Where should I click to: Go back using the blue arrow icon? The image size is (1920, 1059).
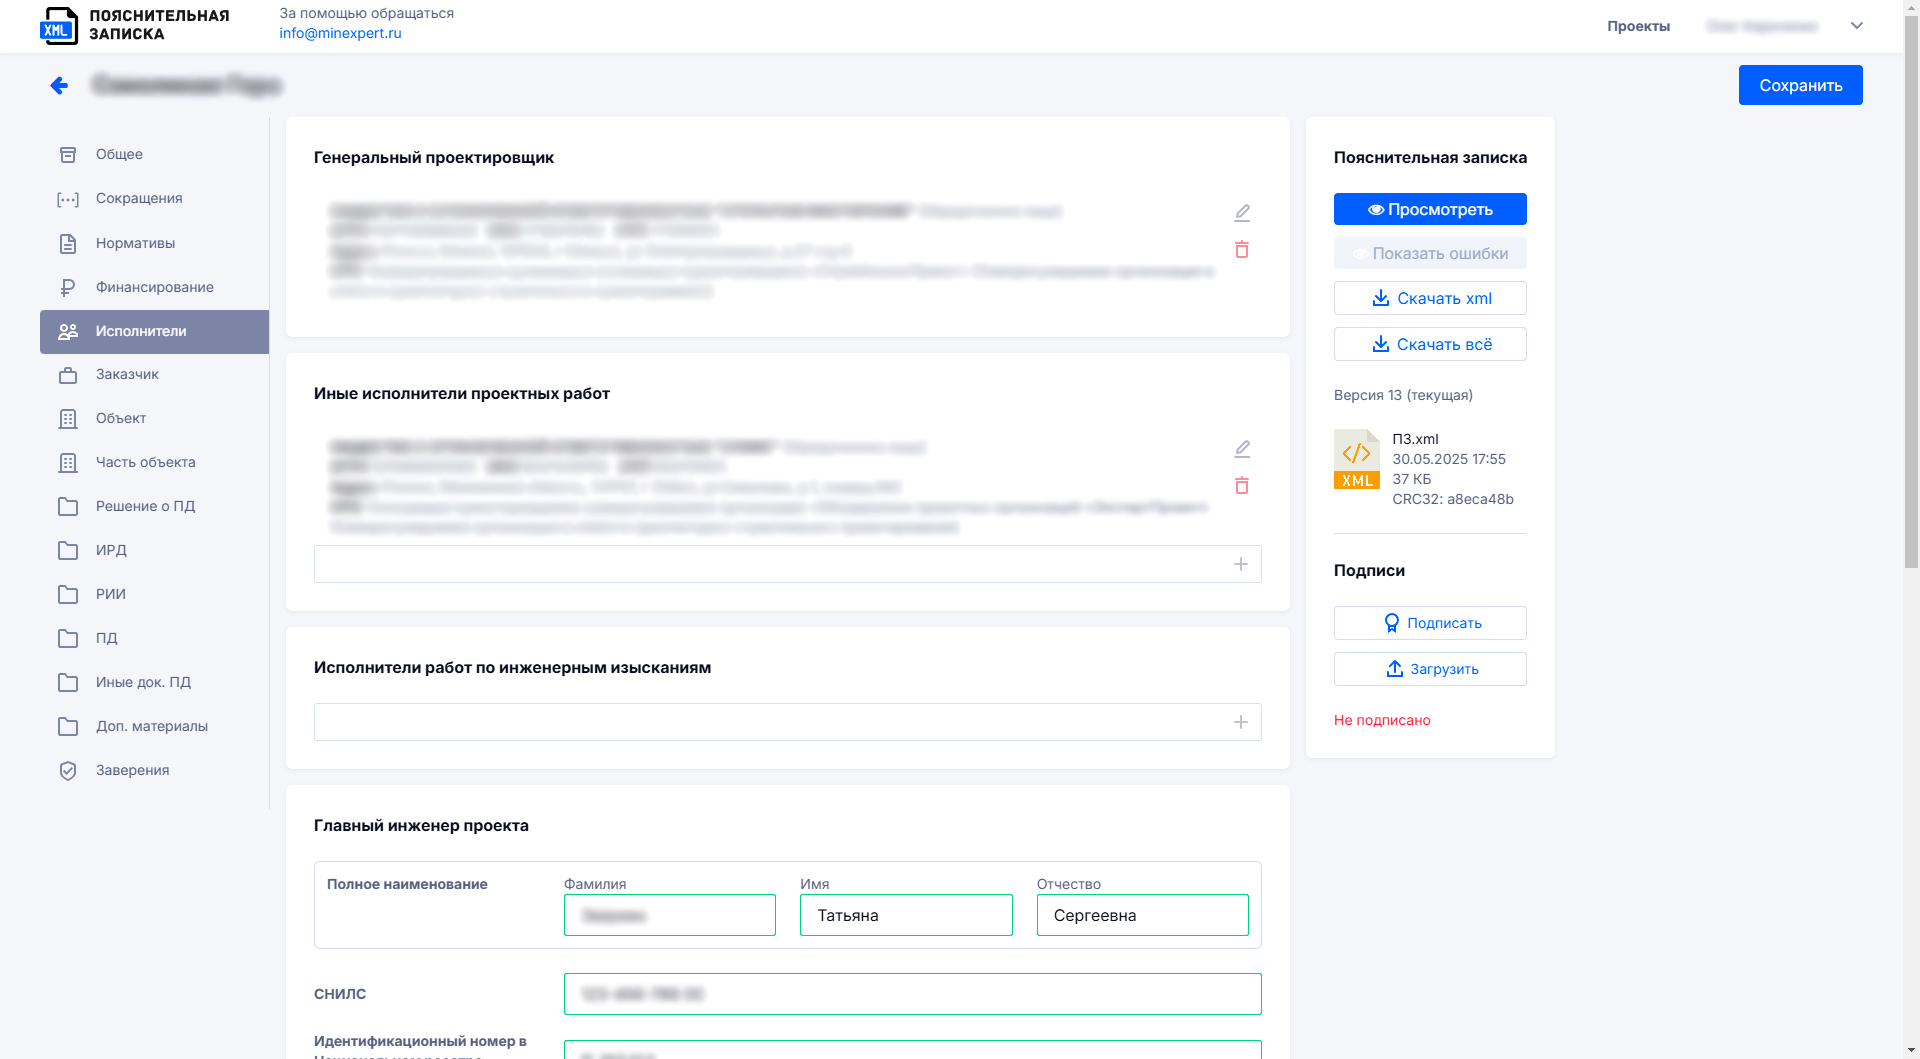[59, 85]
